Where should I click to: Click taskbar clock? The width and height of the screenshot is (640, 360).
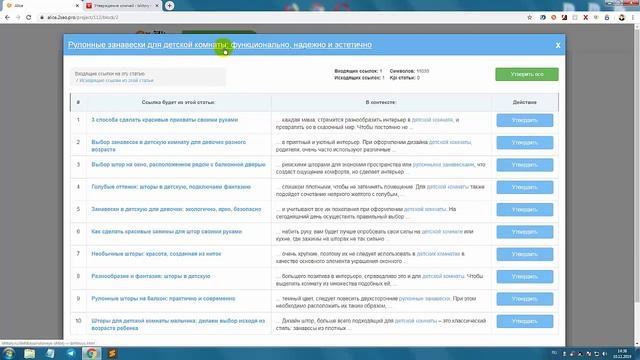coord(622,353)
